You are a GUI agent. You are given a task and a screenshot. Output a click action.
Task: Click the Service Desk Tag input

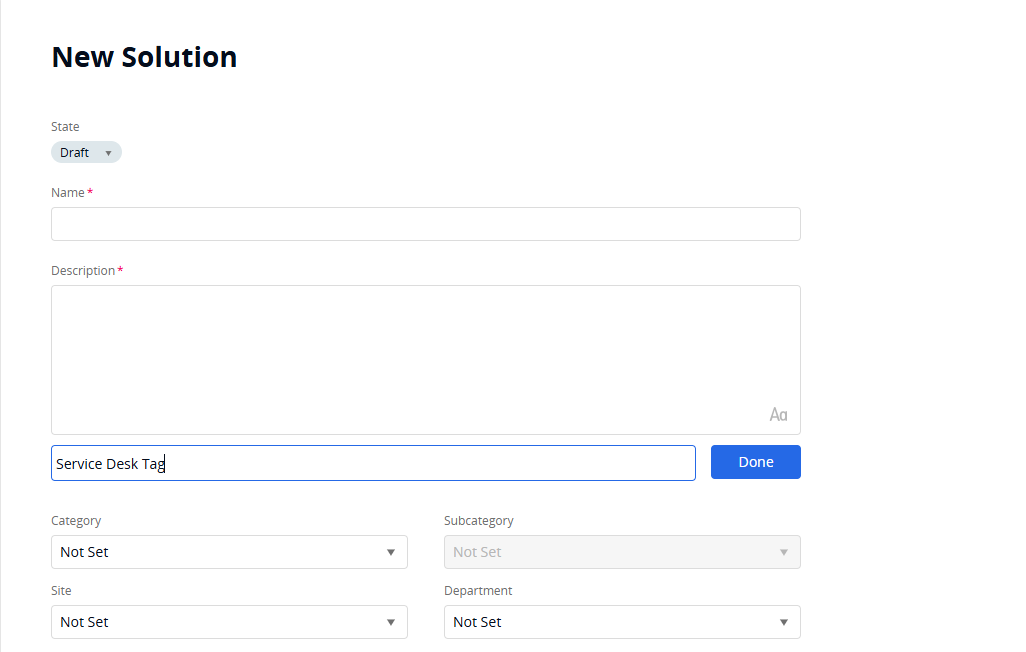pos(373,463)
